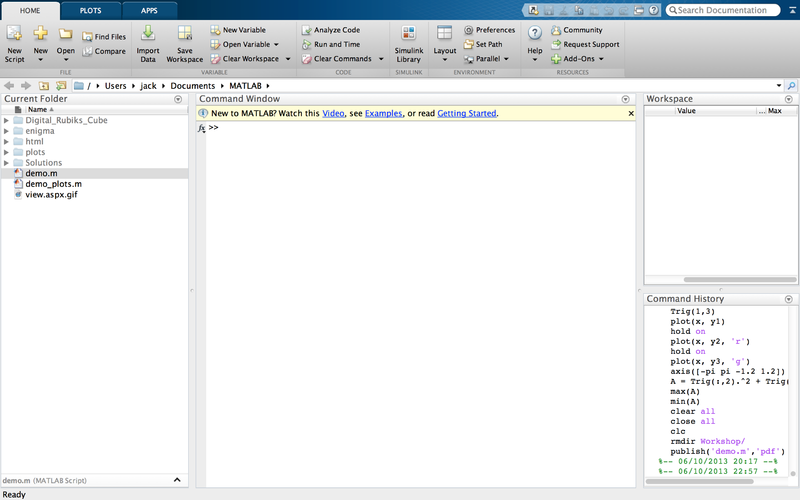Click the Search Documentation field
800x500 pixels.
coord(723,10)
